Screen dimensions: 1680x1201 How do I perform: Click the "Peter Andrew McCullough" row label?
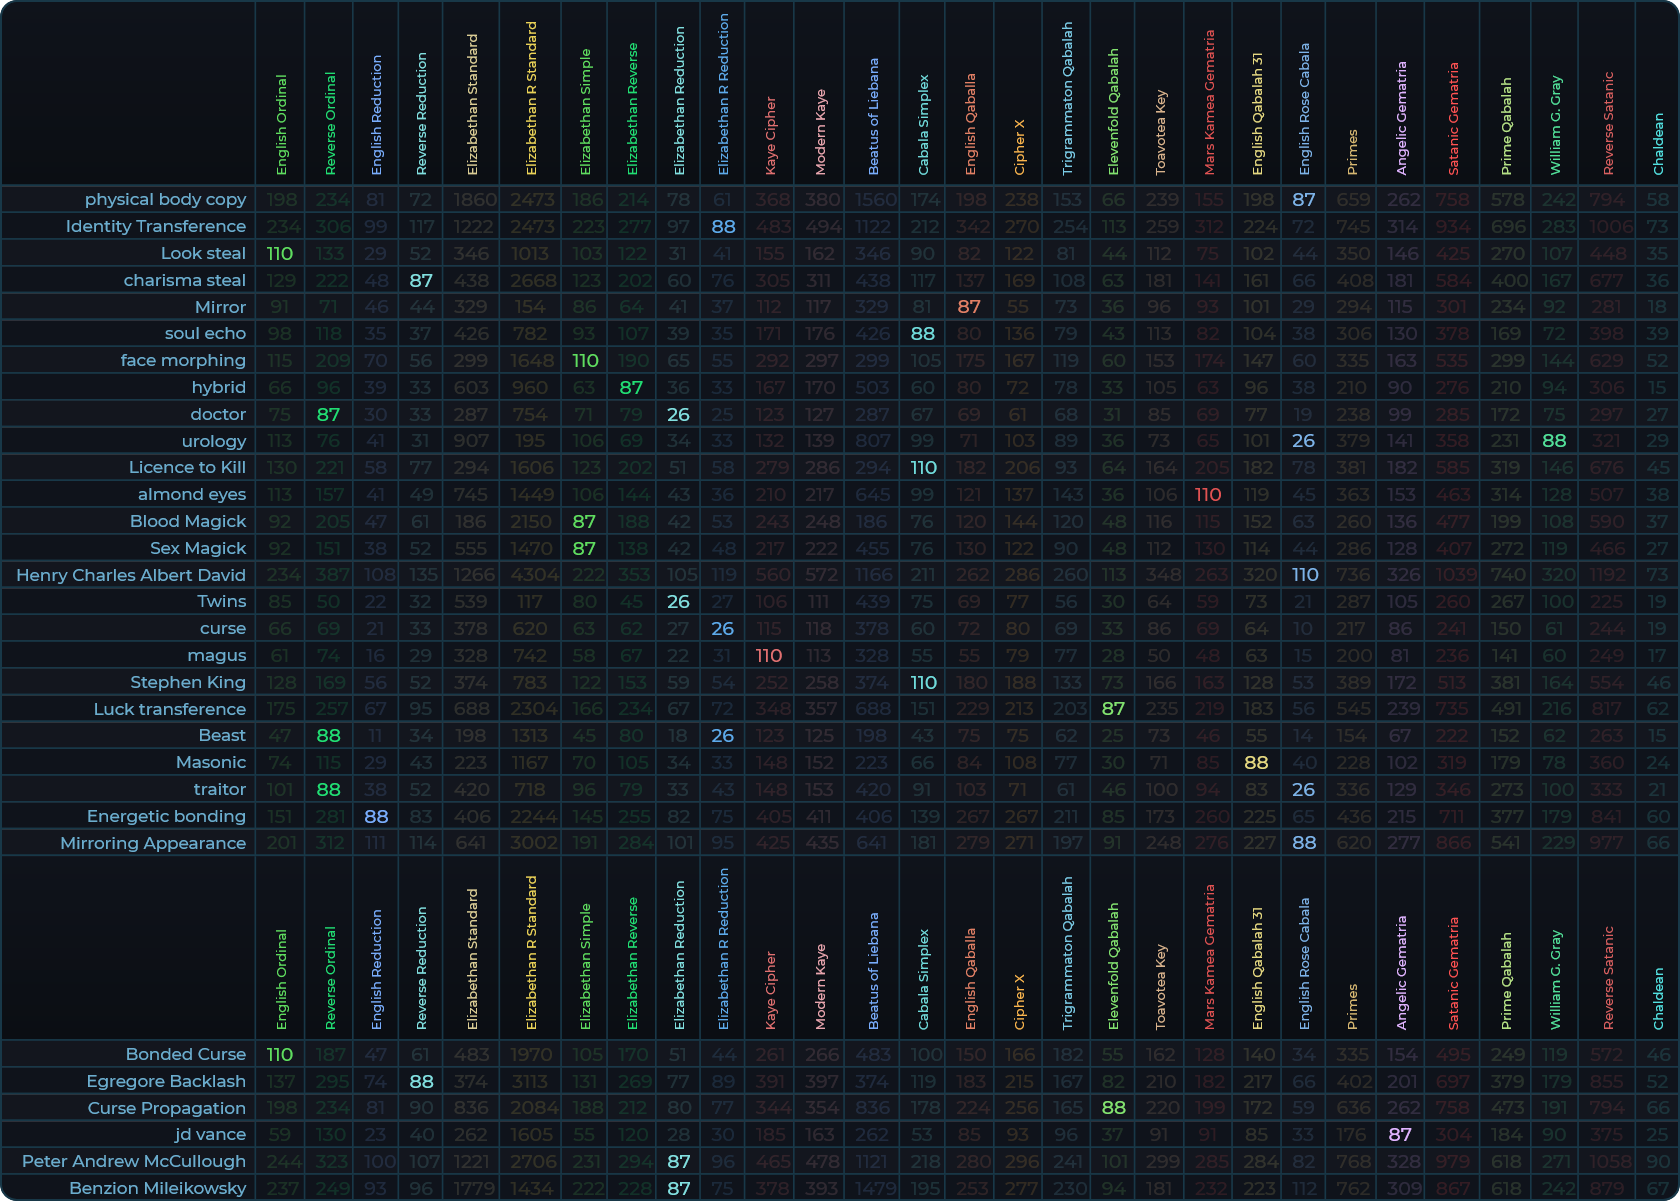tap(133, 1161)
